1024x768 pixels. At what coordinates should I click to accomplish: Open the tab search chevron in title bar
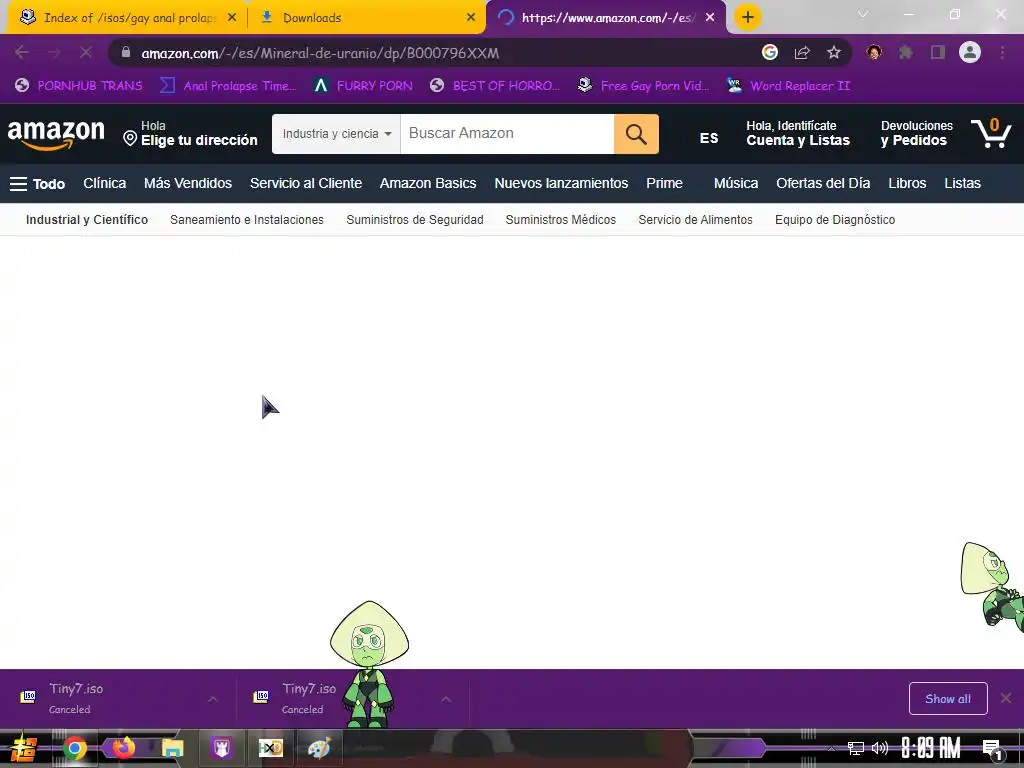pos(863,14)
